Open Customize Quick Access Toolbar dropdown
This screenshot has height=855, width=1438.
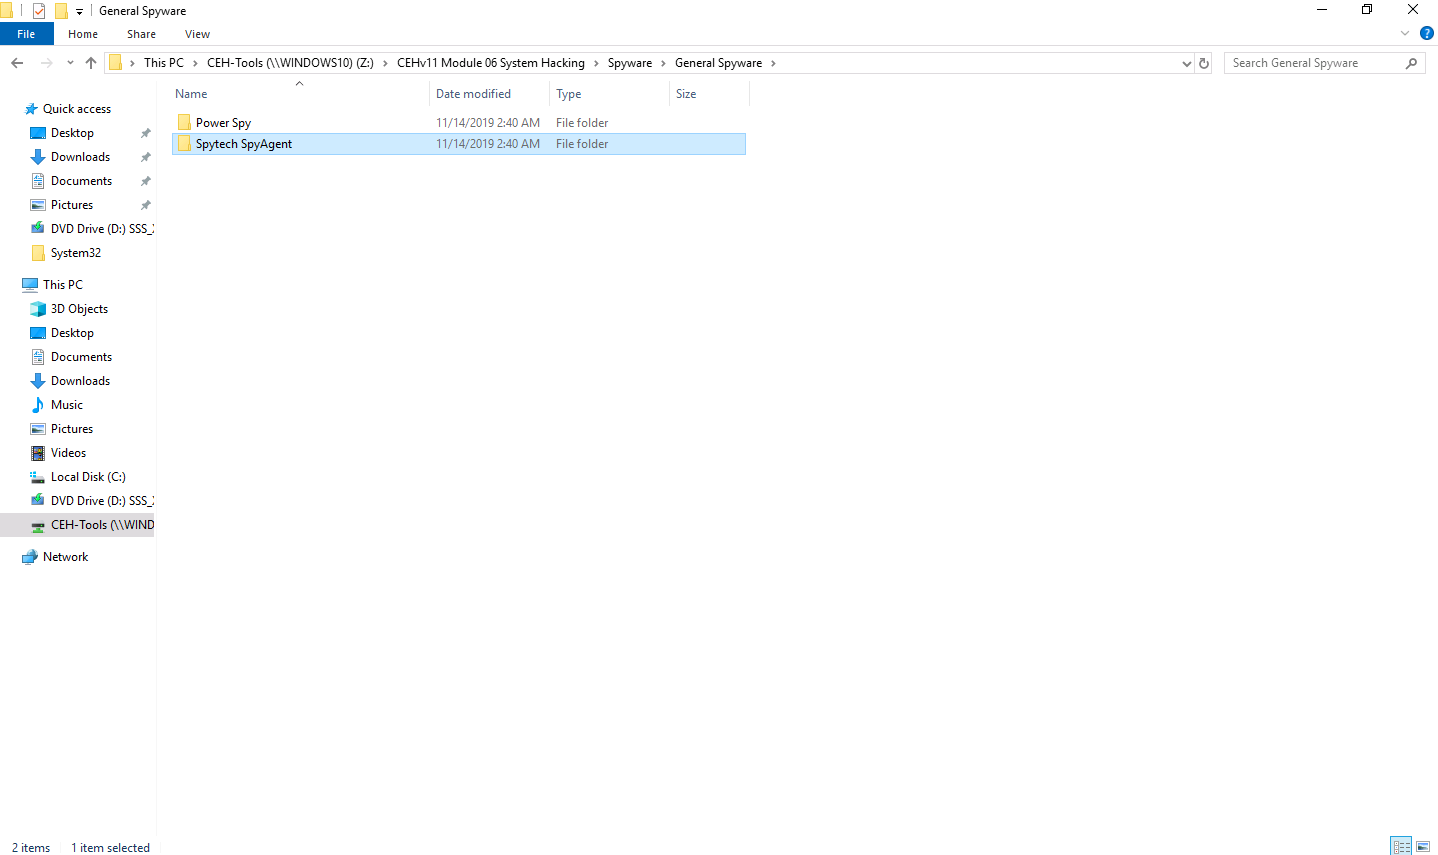79,12
